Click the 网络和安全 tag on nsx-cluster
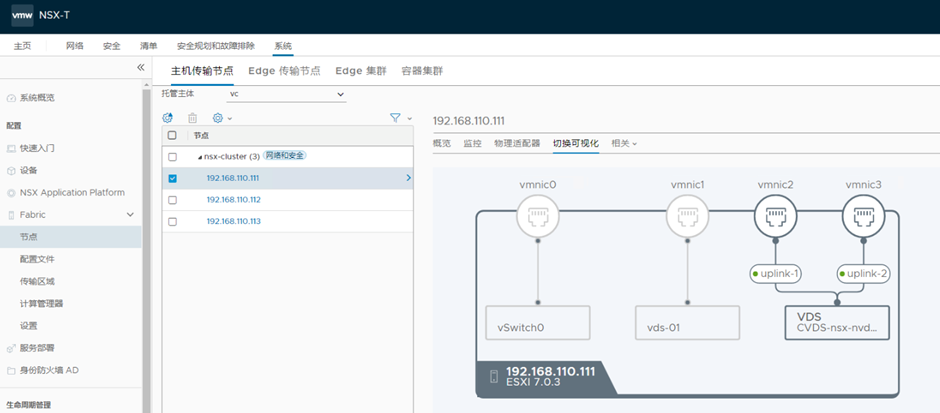The image size is (940, 413). (285, 156)
